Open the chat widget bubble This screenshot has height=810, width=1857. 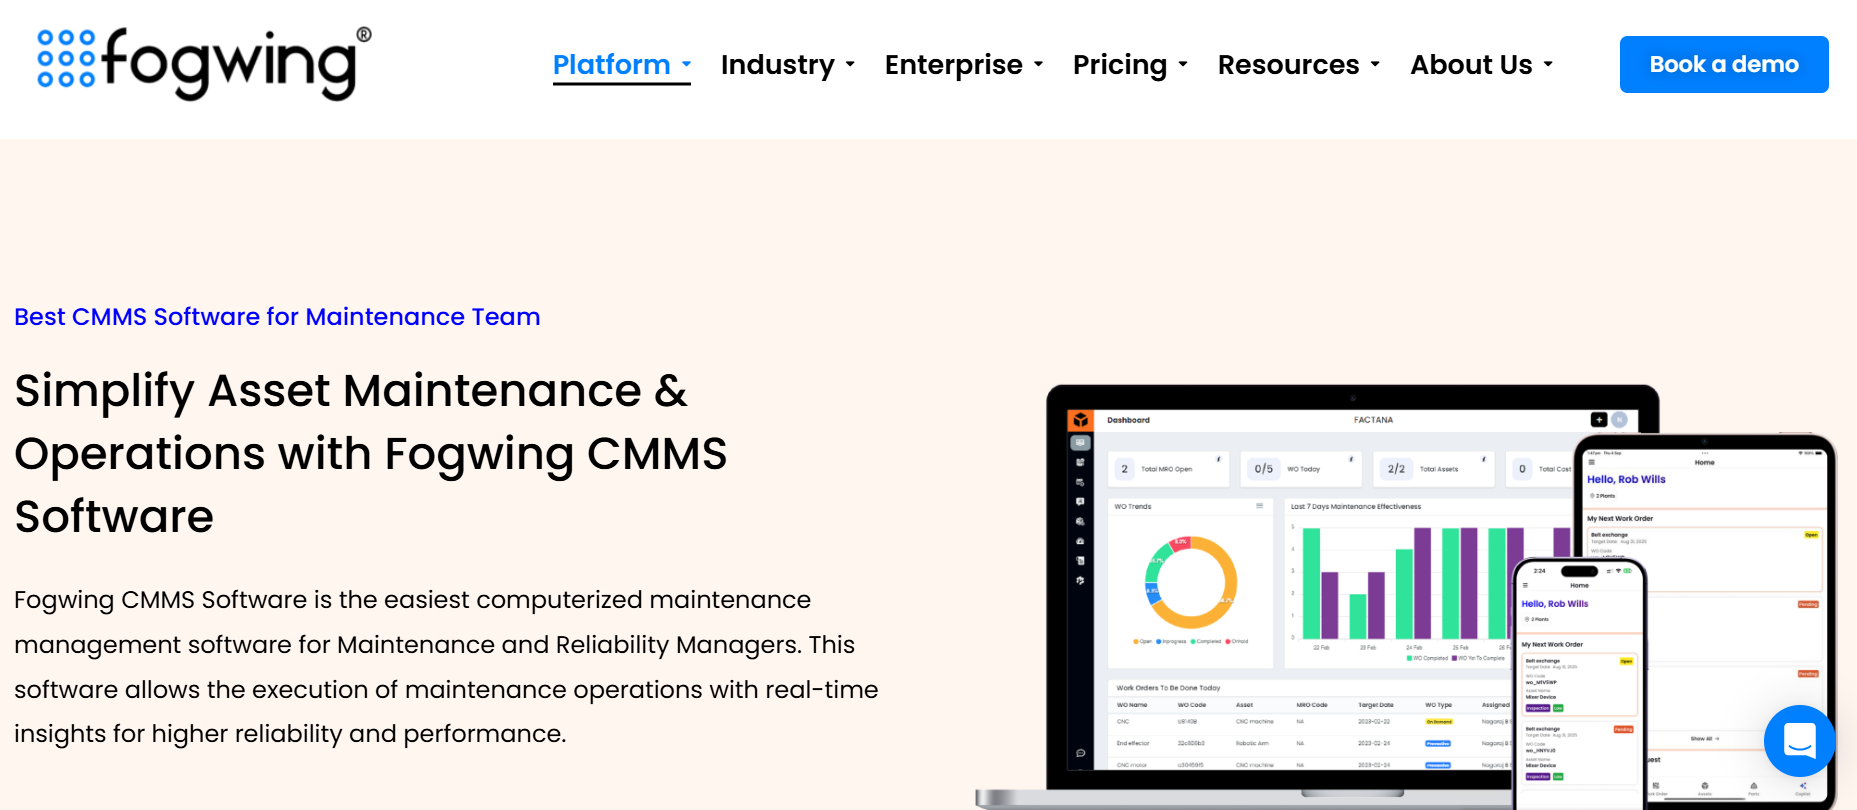coord(1799,741)
